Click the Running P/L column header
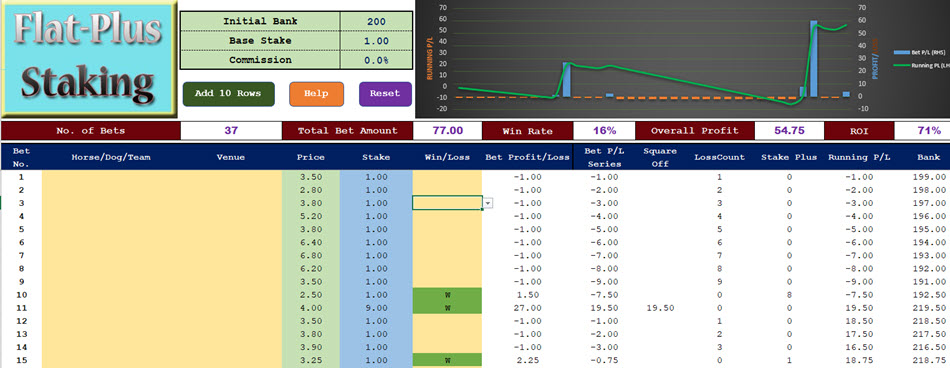Screen dimensions: 950x368 [859, 157]
